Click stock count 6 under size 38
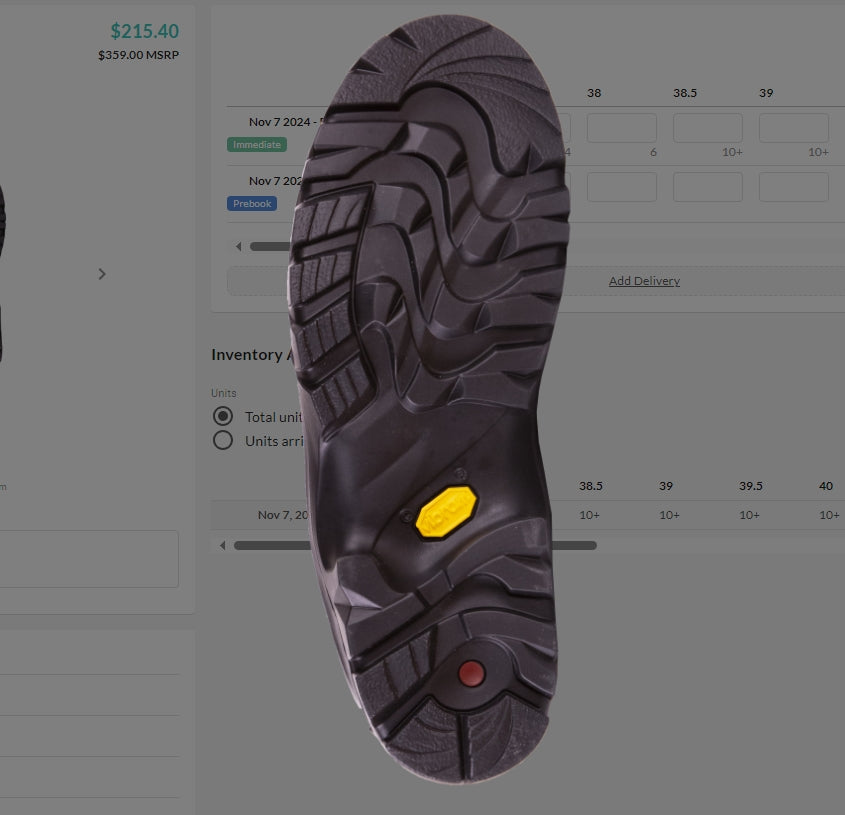Screen dimensions: 845x815 pos(653,153)
